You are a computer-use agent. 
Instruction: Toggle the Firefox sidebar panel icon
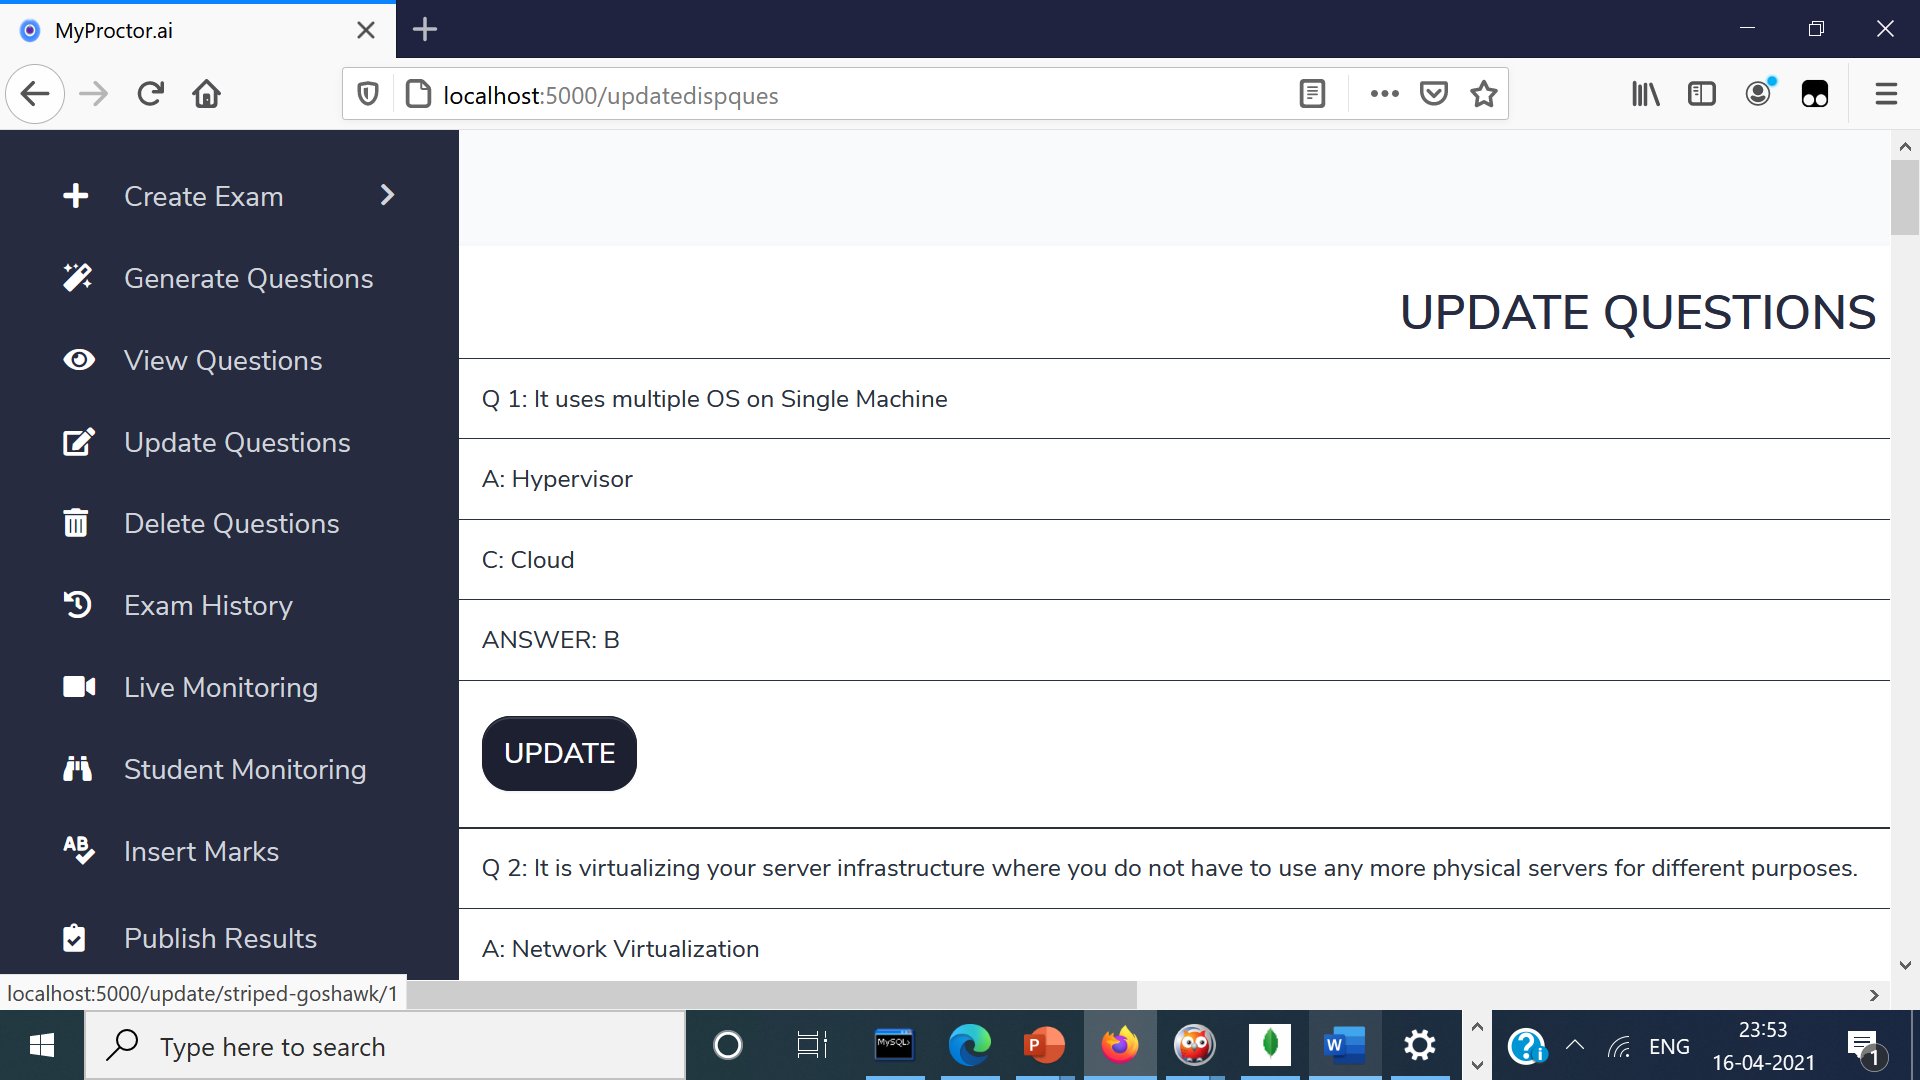1701,94
